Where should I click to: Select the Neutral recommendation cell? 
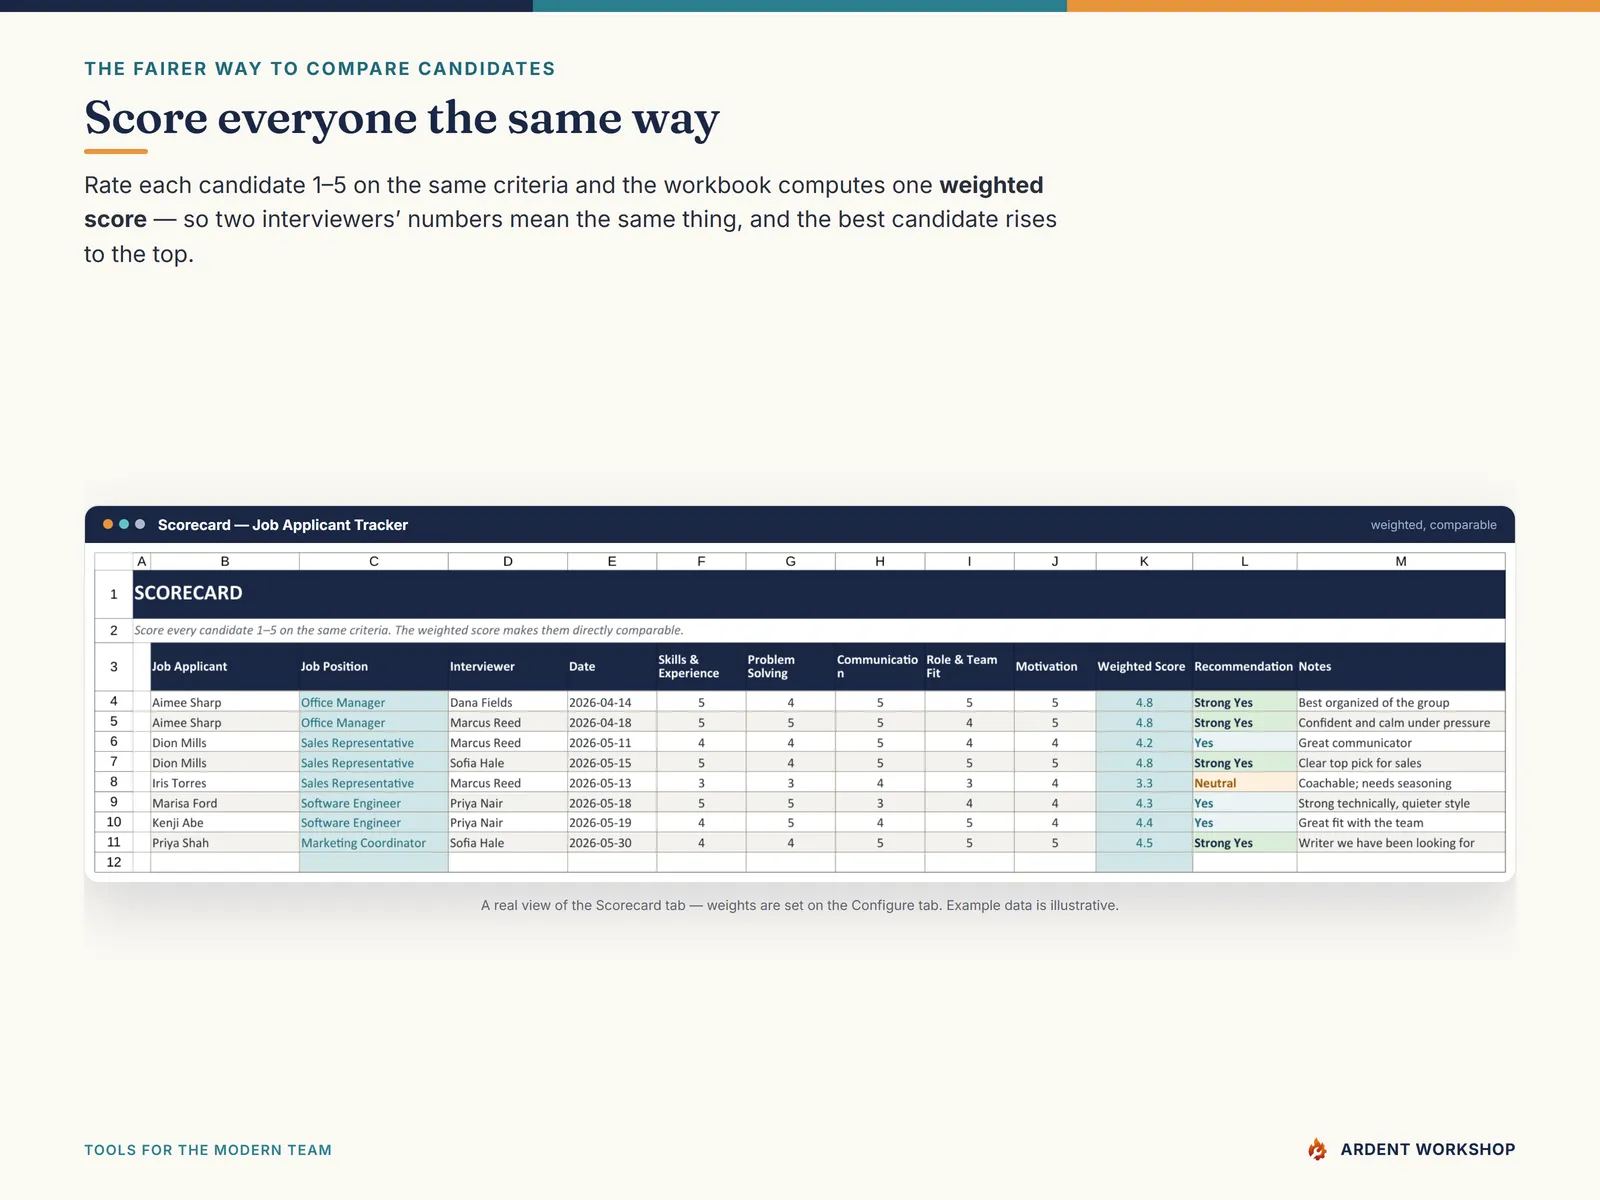point(1245,782)
